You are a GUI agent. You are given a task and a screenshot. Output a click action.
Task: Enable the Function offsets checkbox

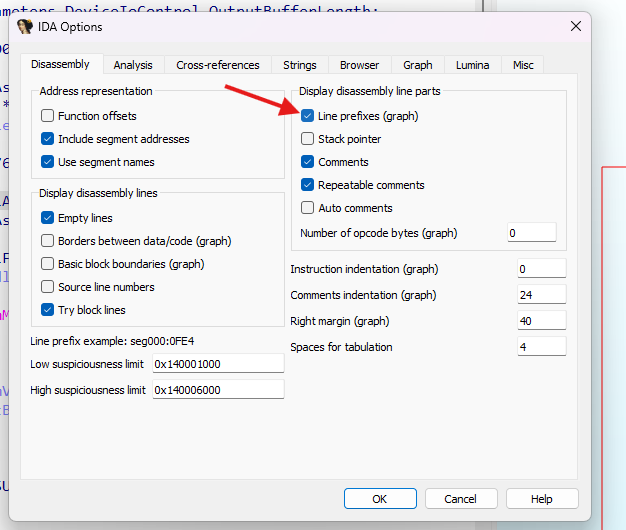tap(48, 116)
